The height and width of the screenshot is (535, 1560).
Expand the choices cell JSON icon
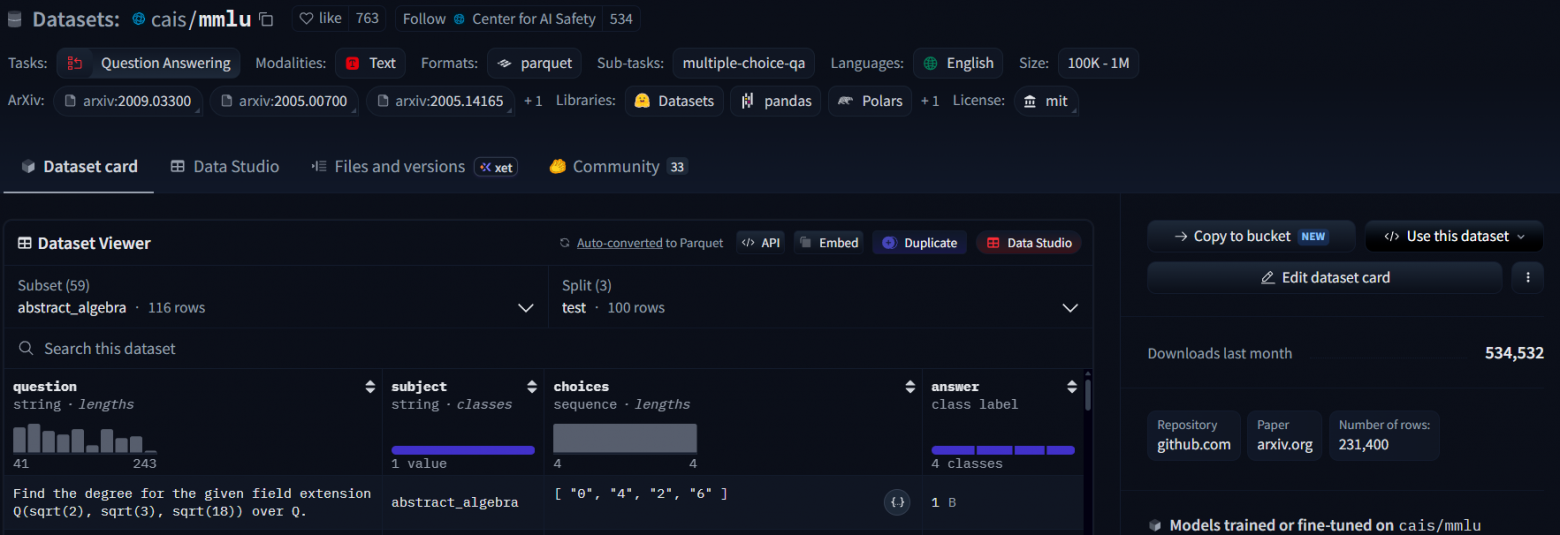897,503
